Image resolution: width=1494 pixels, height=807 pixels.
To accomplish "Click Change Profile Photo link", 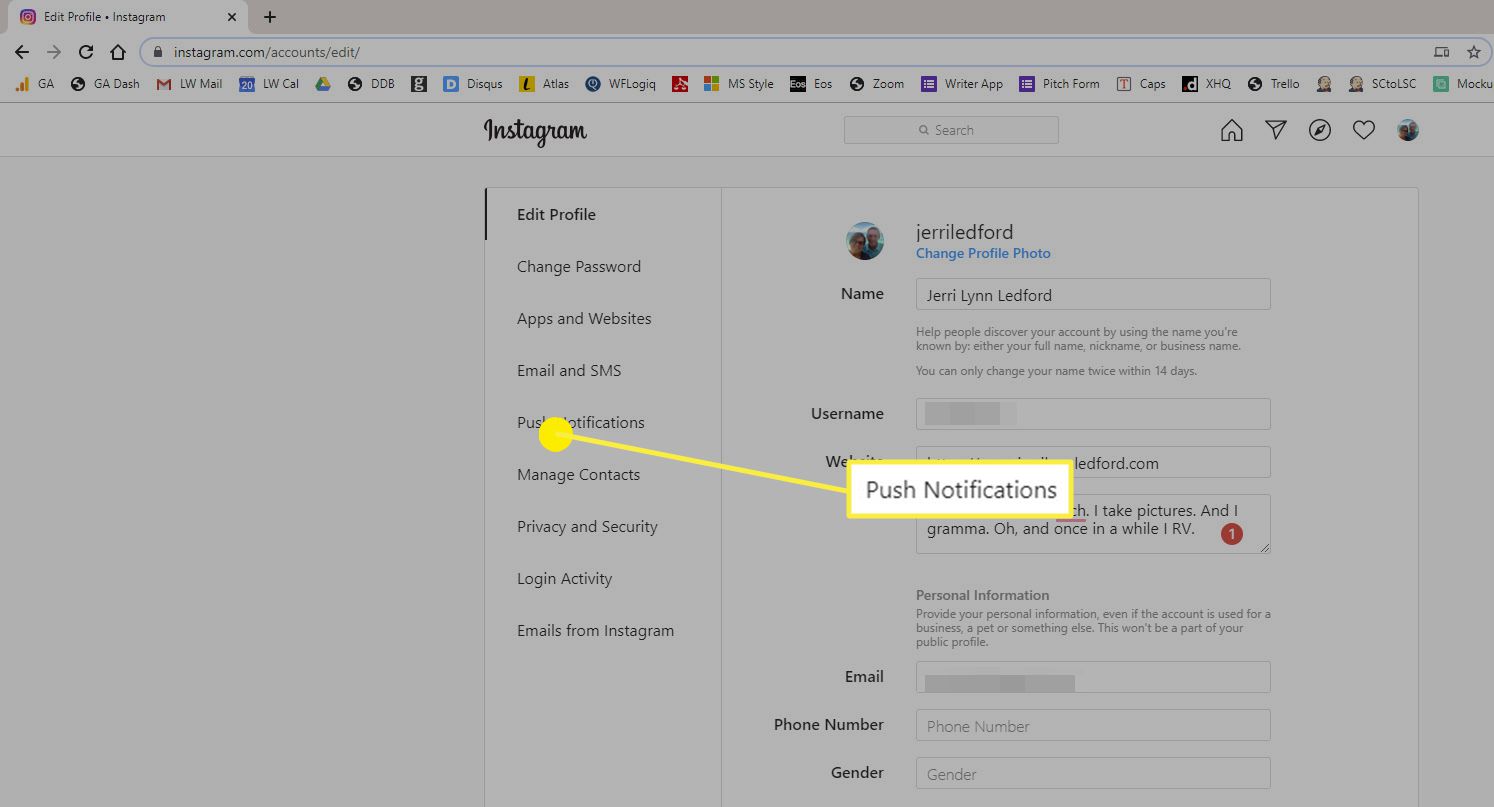I will (983, 253).
